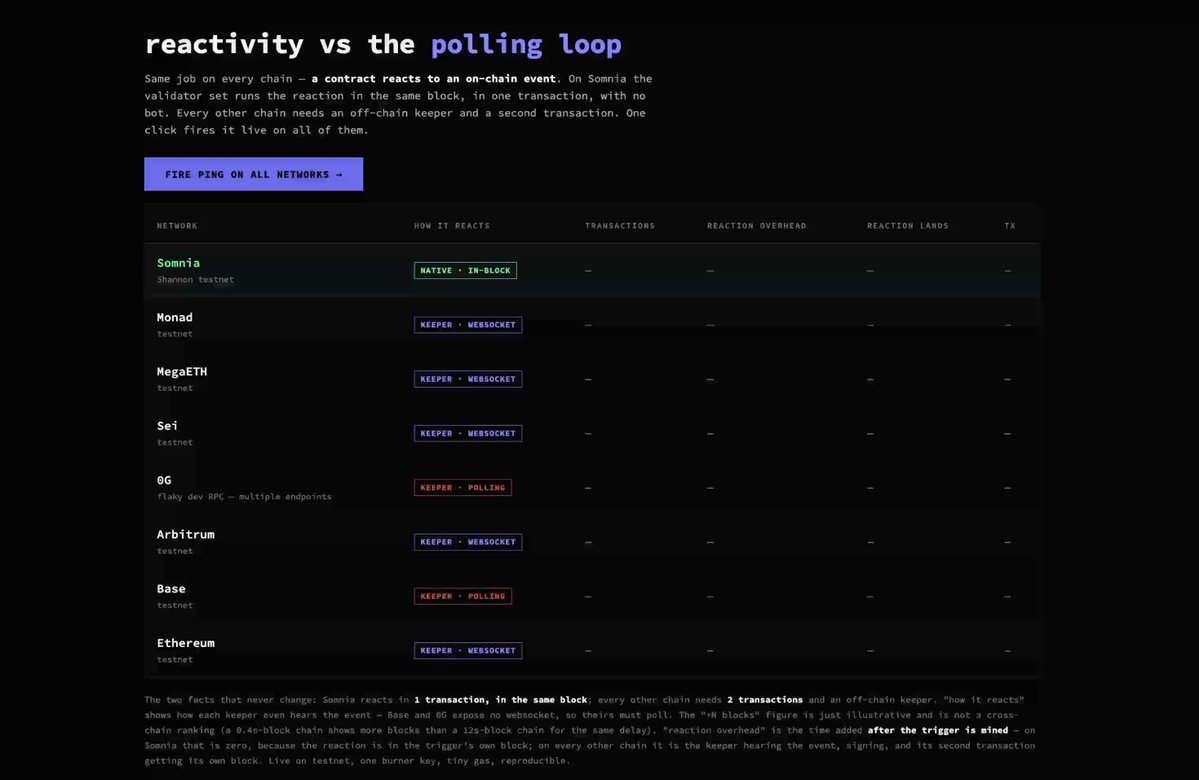Select the MegaETH network name
The image size is (1199, 780).
click(182, 372)
